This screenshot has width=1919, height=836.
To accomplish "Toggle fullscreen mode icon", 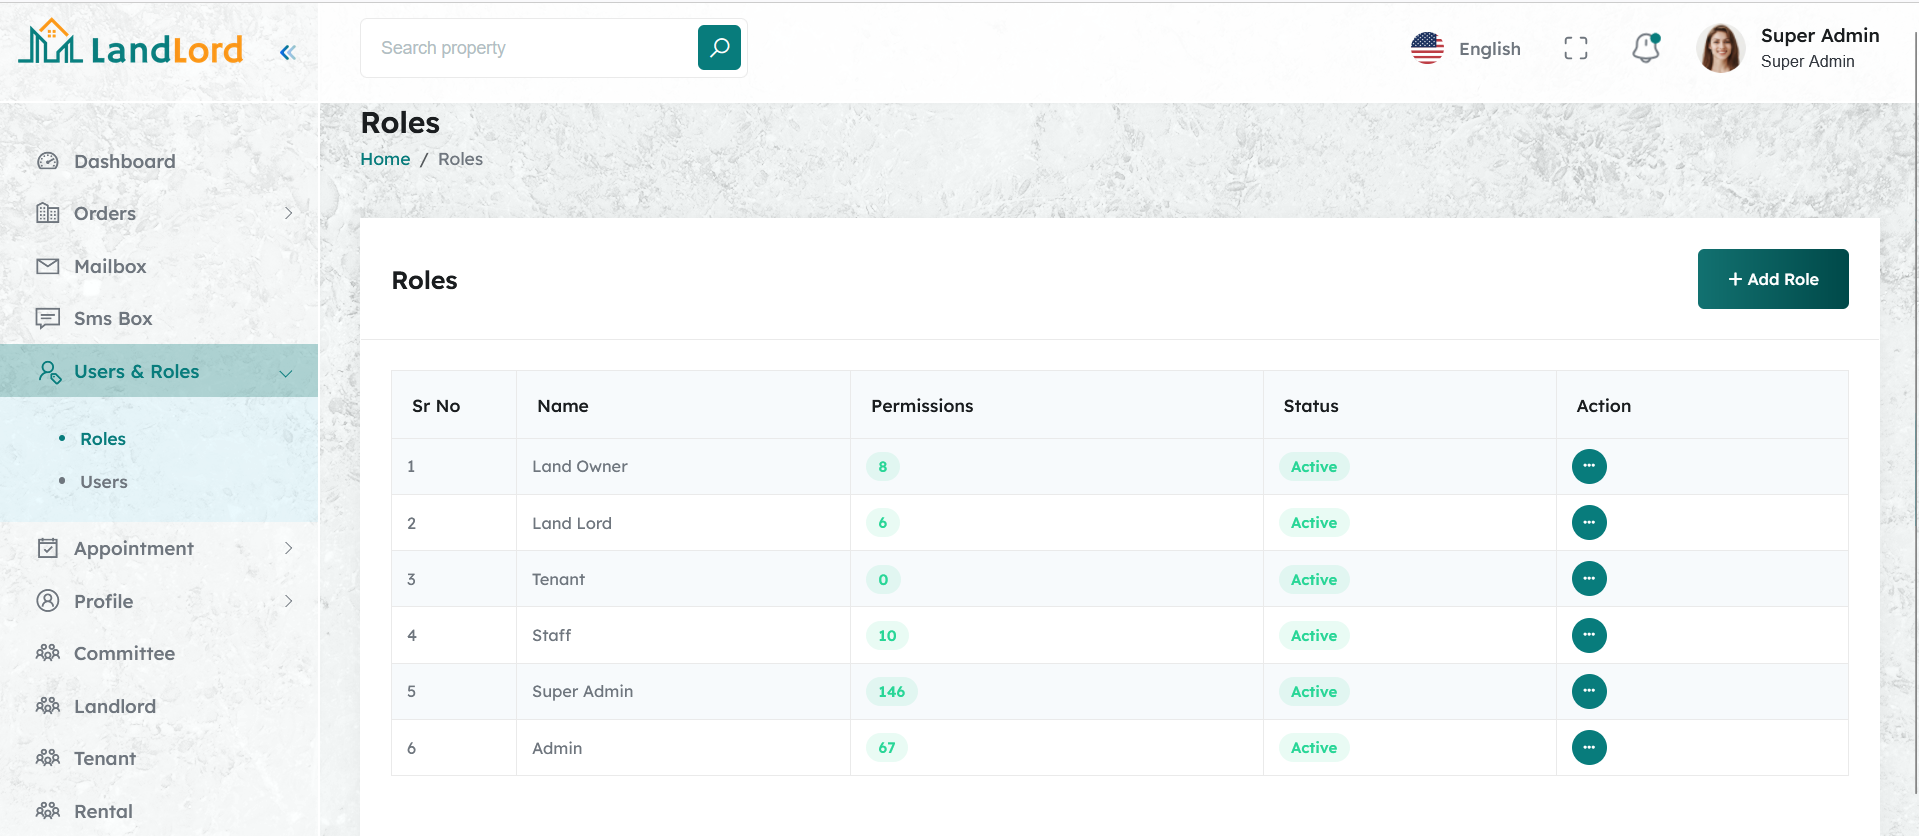I will tap(1575, 48).
